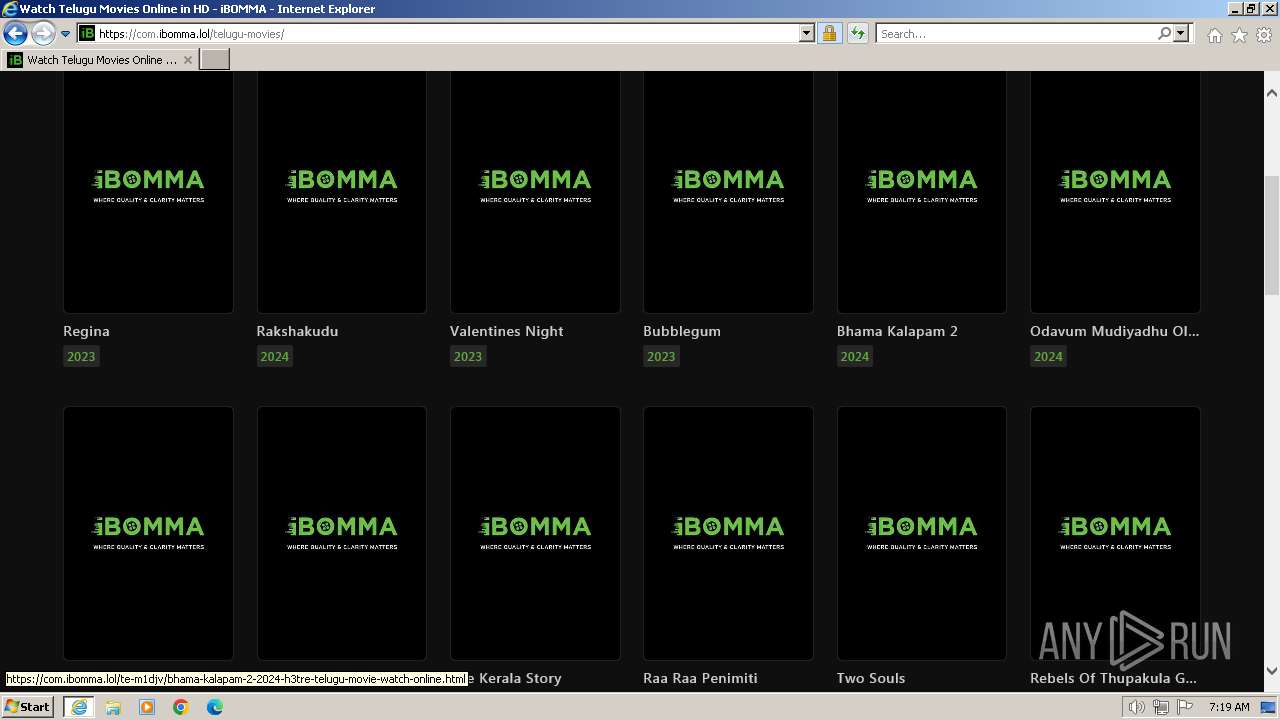Click the Two Souls title link
The width and height of the screenshot is (1280, 720).
click(x=871, y=678)
